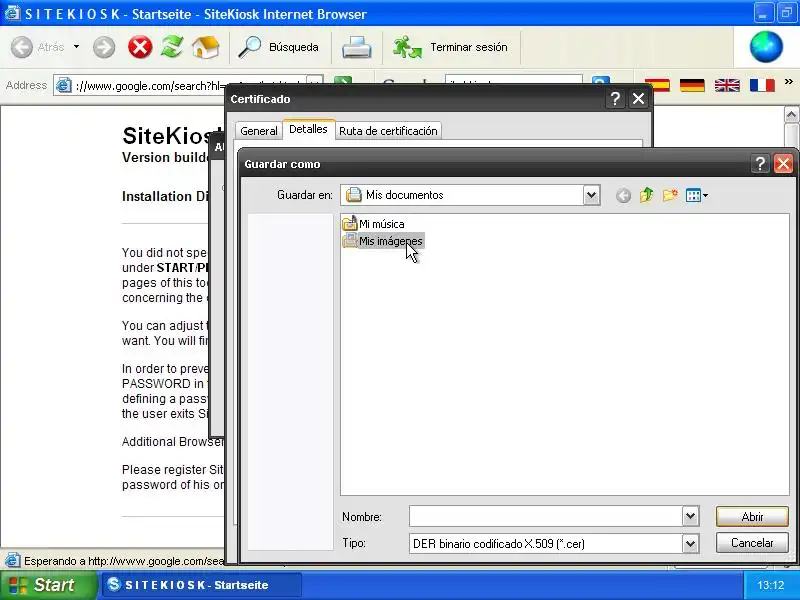The image size is (800, 600).
Task: Go up one folder level icon
Action: [x=646, y=195]
